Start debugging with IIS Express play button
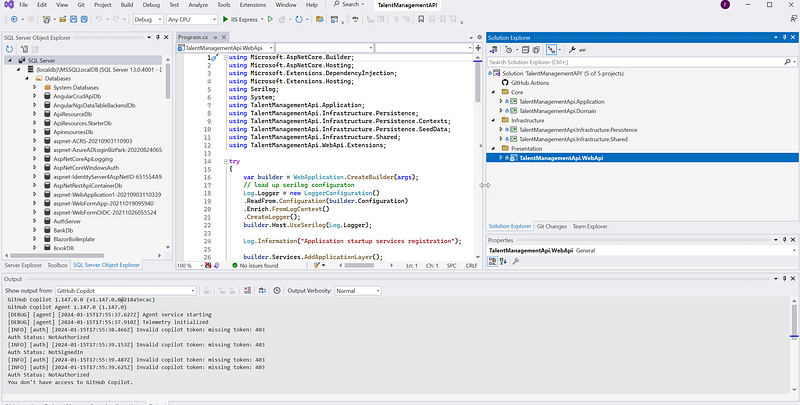Image resolution: width=800 pixels, height=405 pixels. point(226,19)
